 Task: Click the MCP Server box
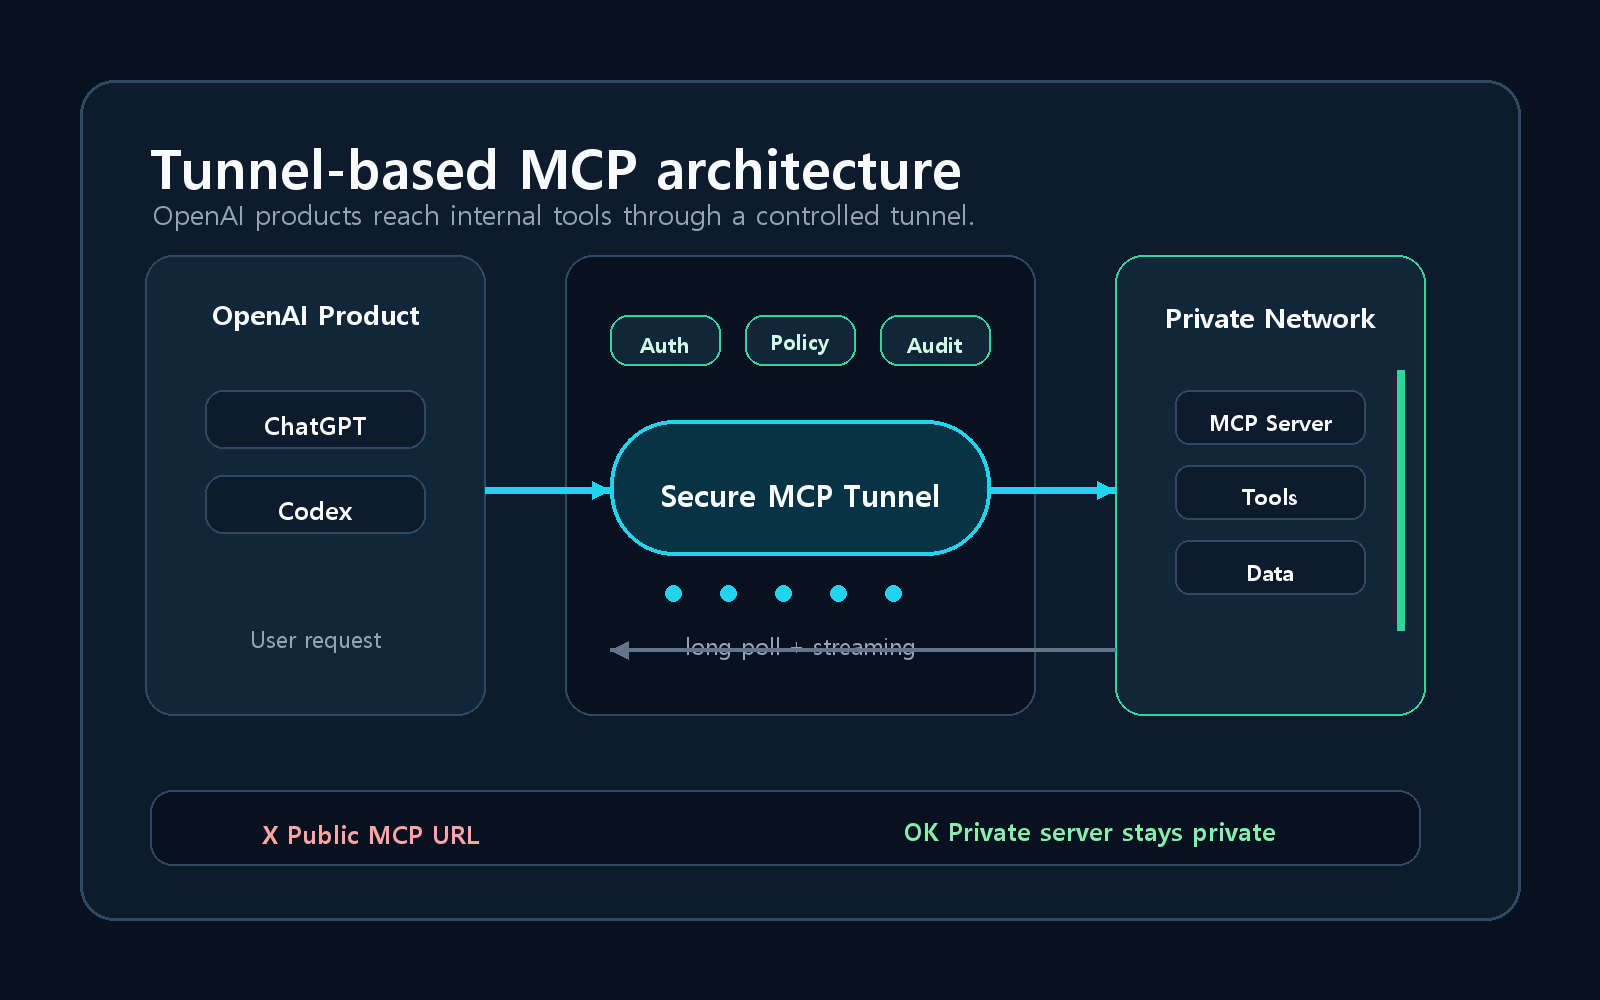pos(1270,418)
